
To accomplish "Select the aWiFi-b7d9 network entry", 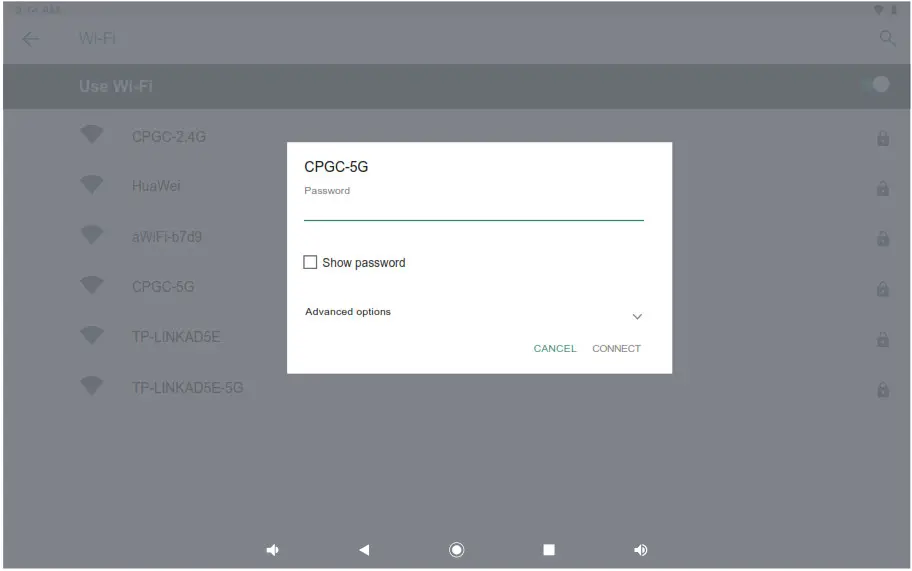I will pyautogui.click(x=167, y=237).
